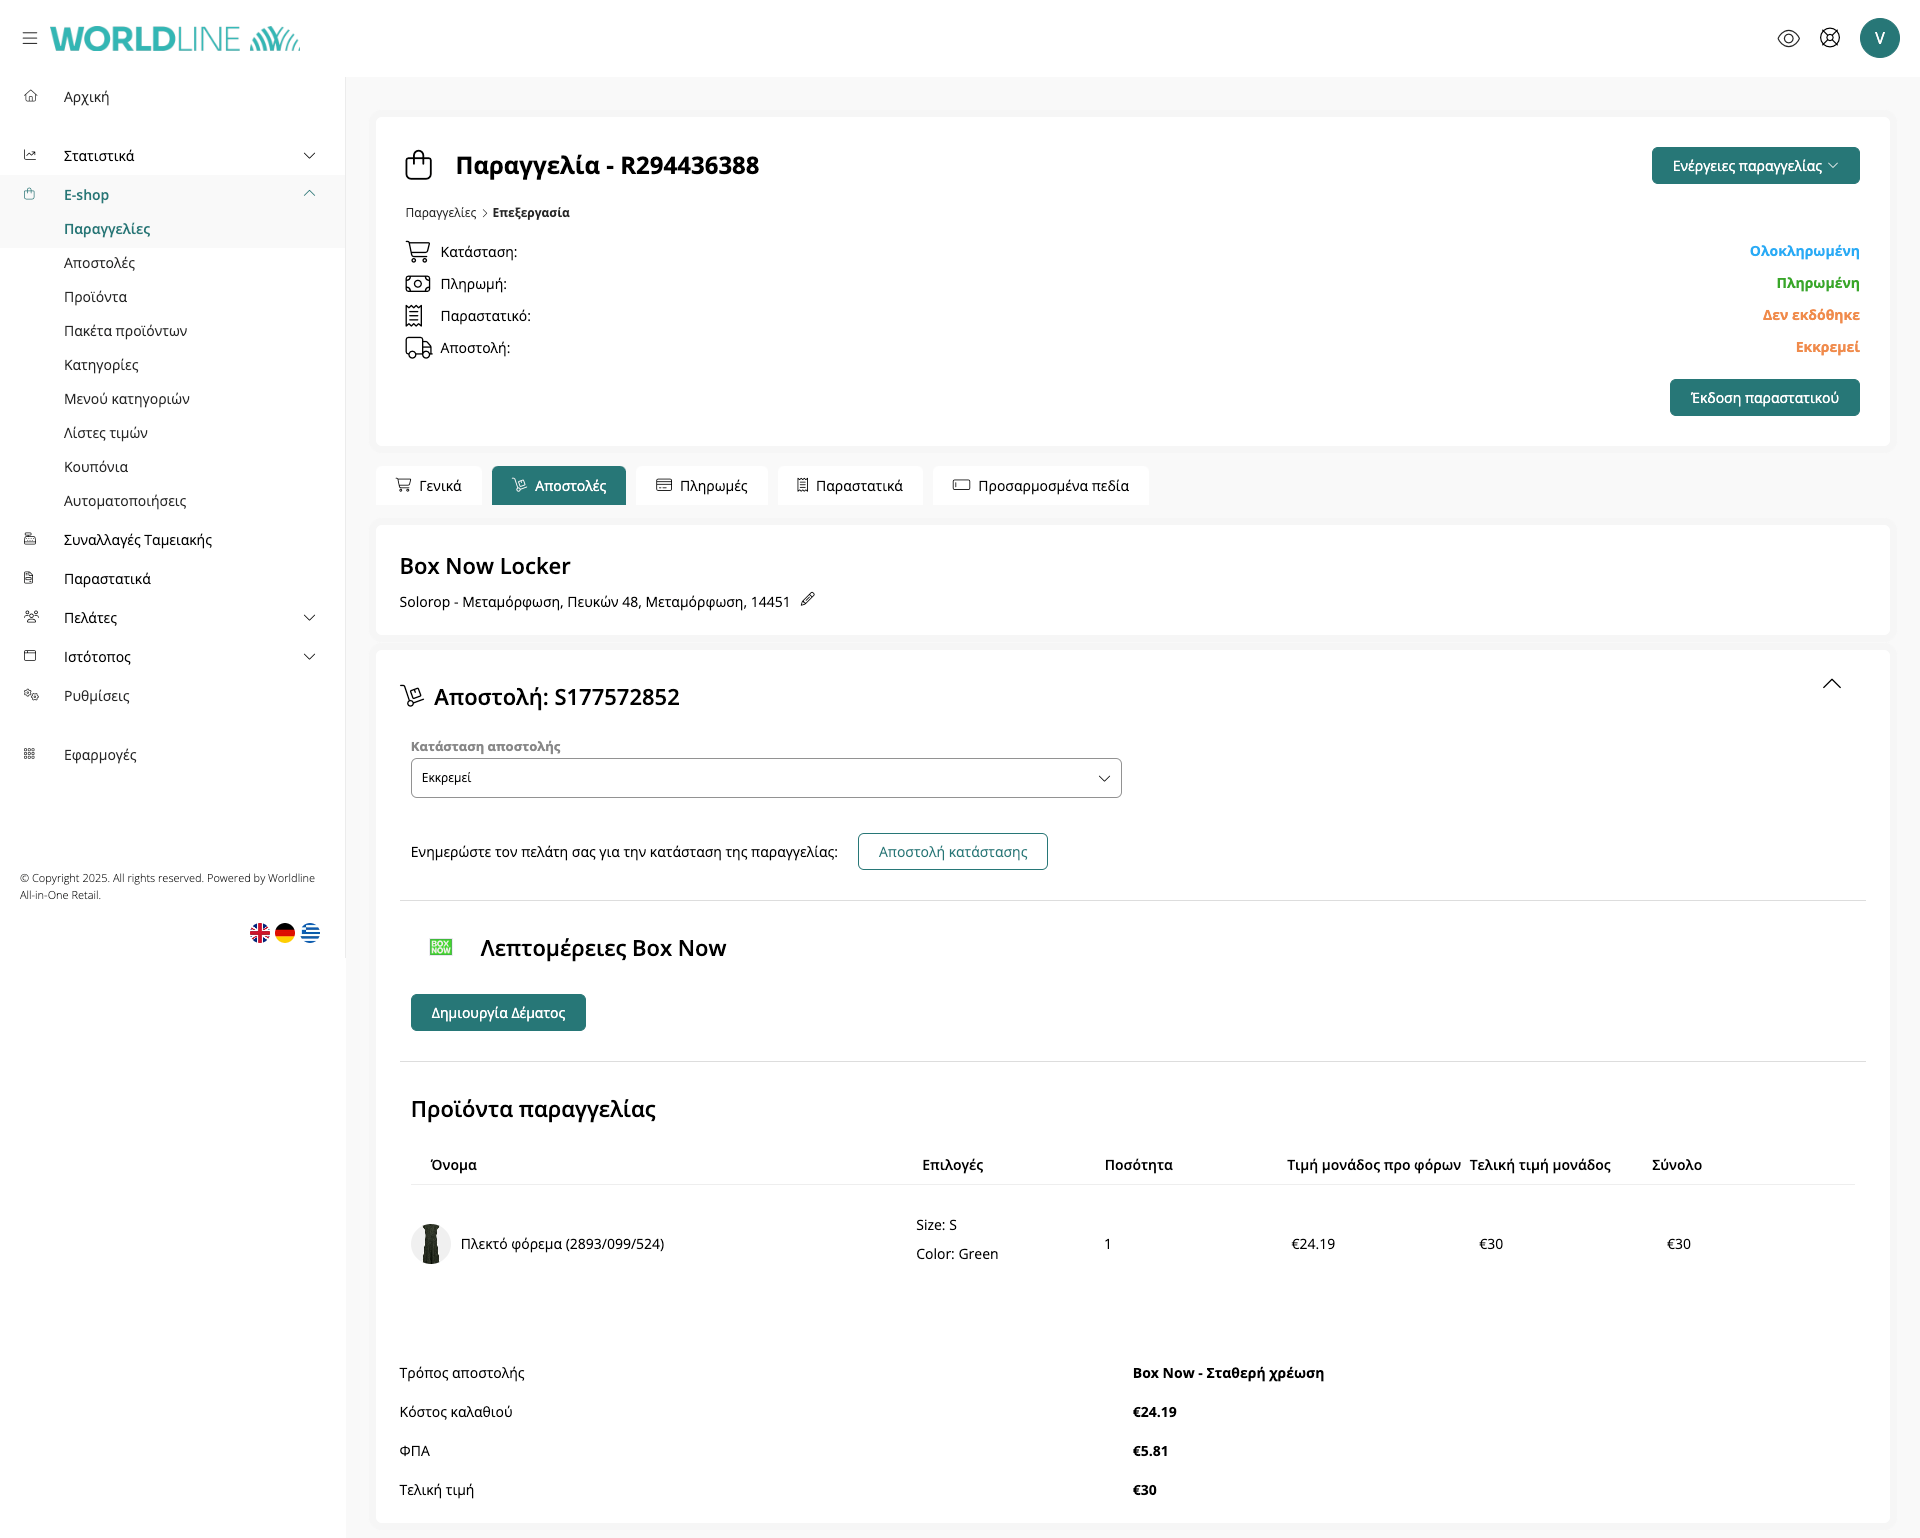Click the Έκδοση παραστατικού button
The height and width of the screenshot is (1538, 1920).
(x=1764, y=398)
